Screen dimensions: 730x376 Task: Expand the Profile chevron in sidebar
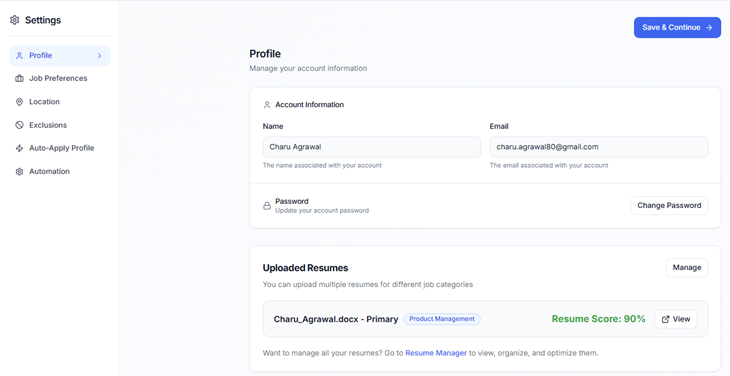pyautogui.click(x=99, y=56)
